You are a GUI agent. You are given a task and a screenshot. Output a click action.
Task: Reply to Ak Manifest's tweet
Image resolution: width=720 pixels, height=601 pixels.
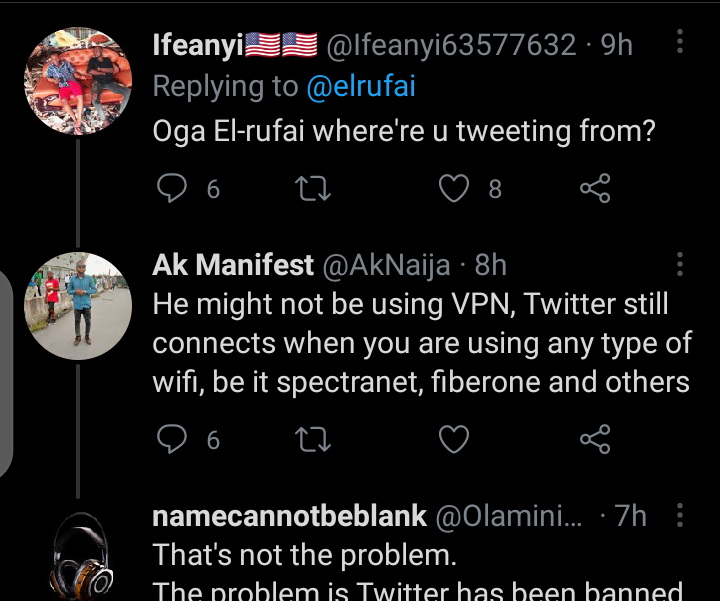[173, 439]
